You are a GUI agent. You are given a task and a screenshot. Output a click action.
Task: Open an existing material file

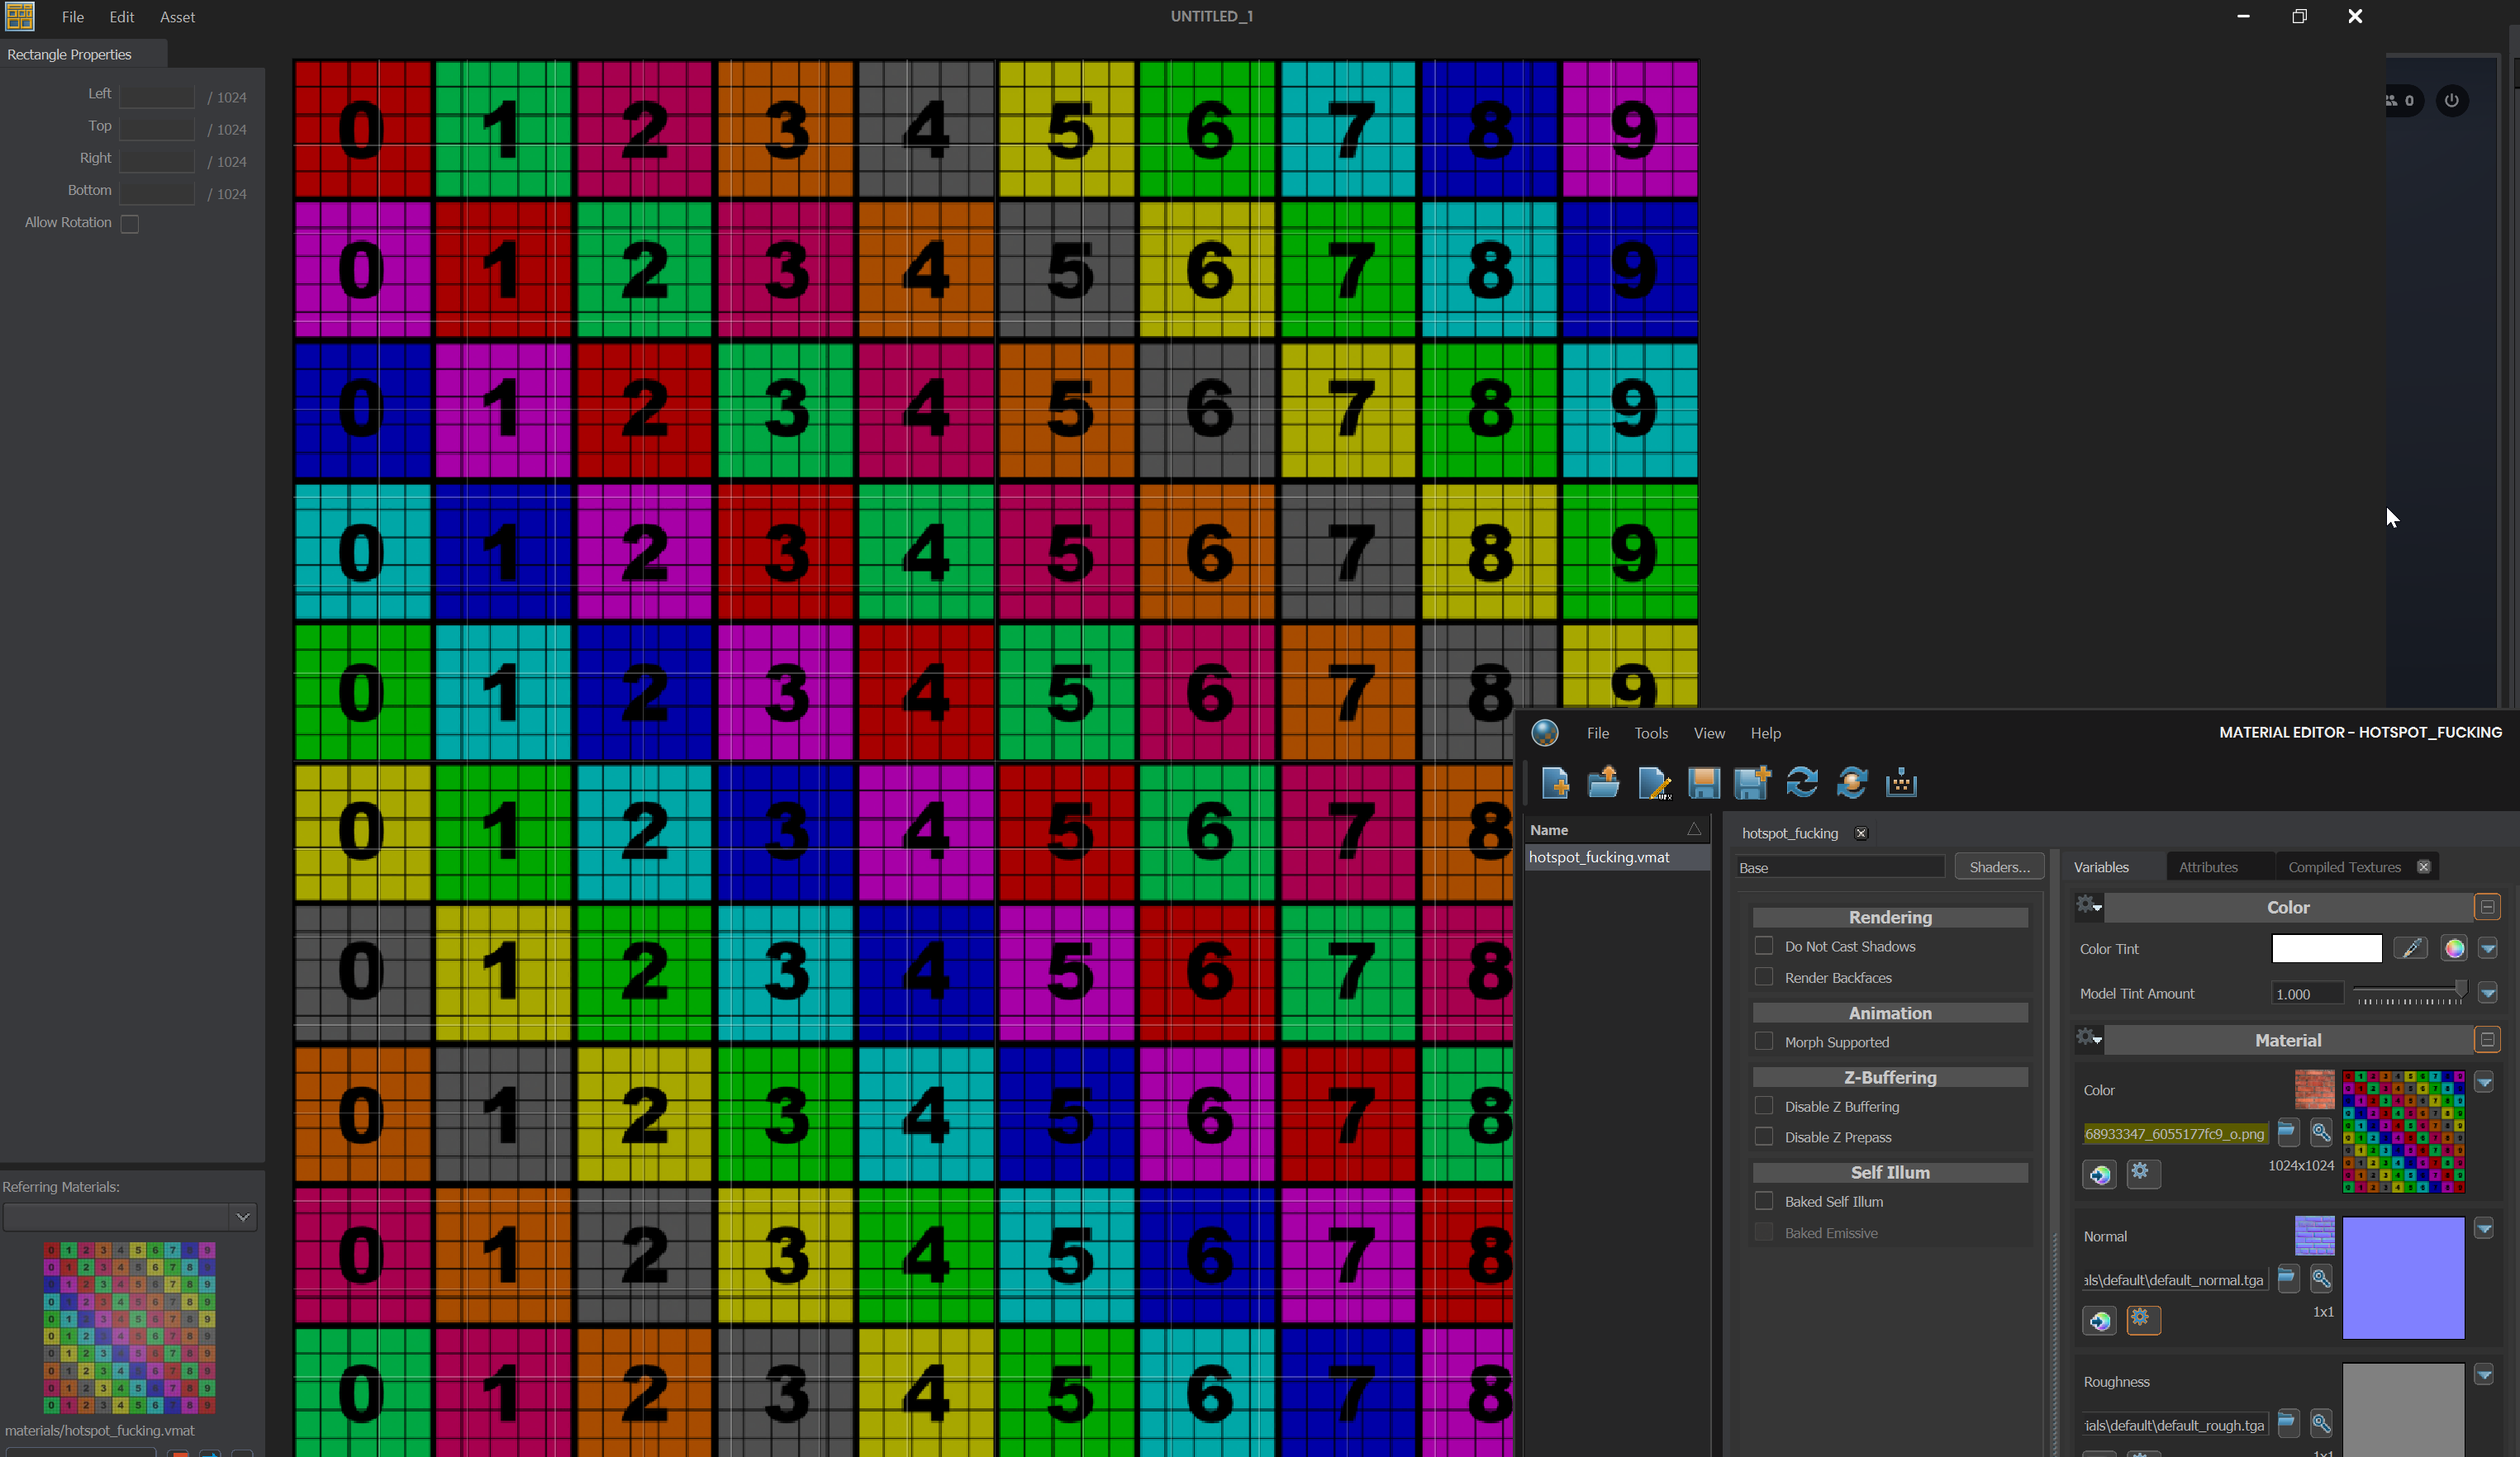click(x=1603, y=784)
